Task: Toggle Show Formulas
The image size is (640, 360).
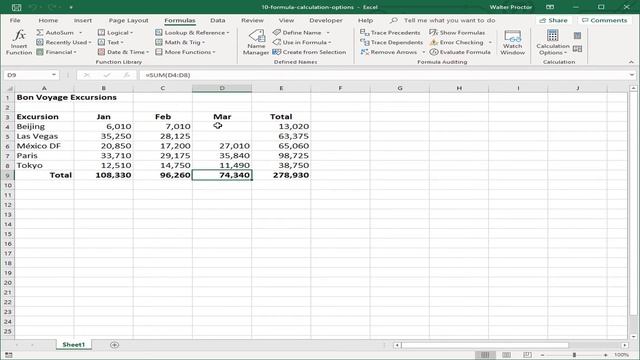Action: [457, 32]
